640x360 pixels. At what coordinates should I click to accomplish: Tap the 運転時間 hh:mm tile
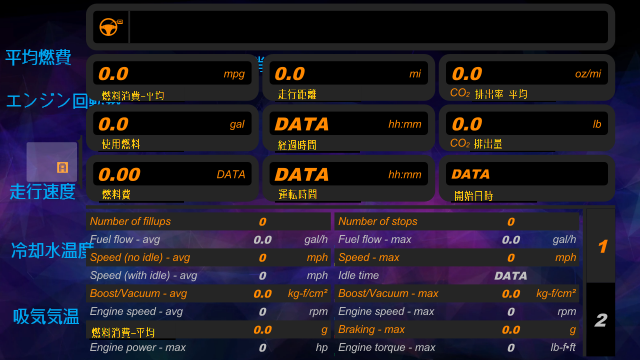(349, 178)
